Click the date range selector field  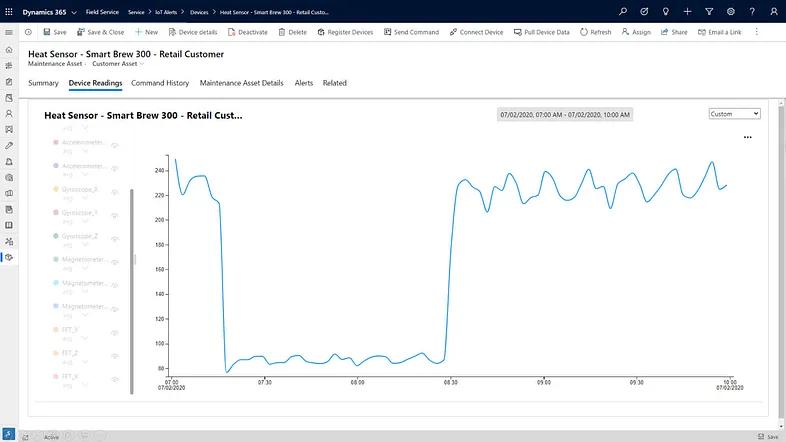point(565,115)
